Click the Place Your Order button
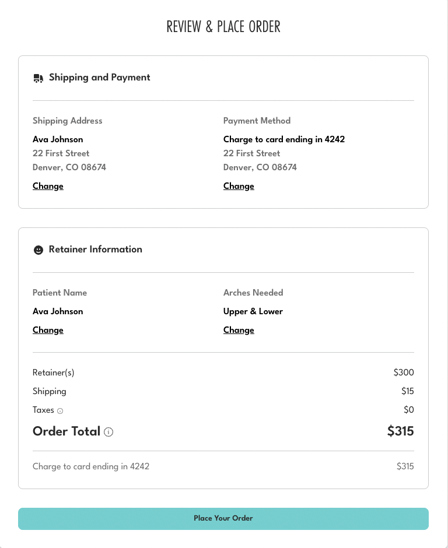Image resolution: width=448 pixels, height=548 pixels. point(223,519)
